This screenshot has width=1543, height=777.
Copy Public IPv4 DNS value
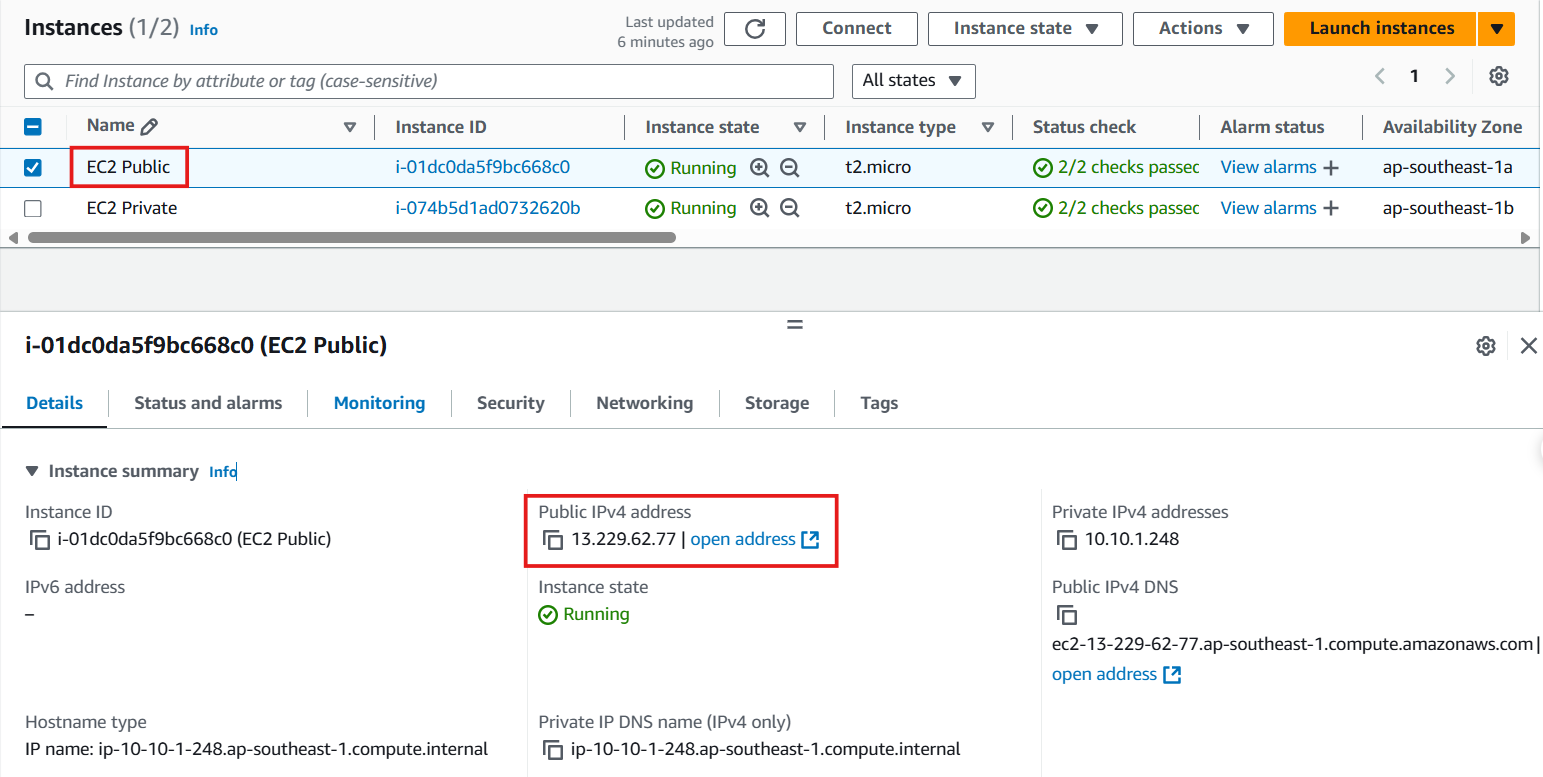point(1067,615)
